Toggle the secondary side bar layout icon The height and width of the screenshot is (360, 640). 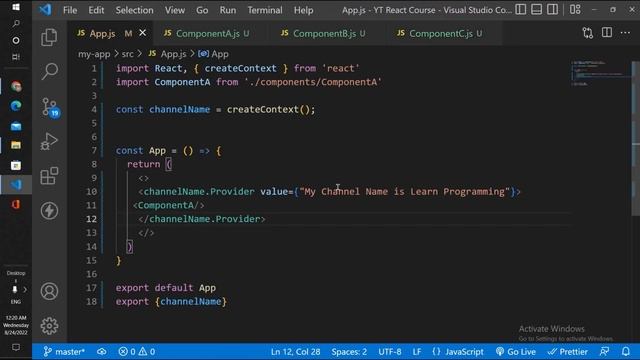pyautogui.click(x=552, y=9)
